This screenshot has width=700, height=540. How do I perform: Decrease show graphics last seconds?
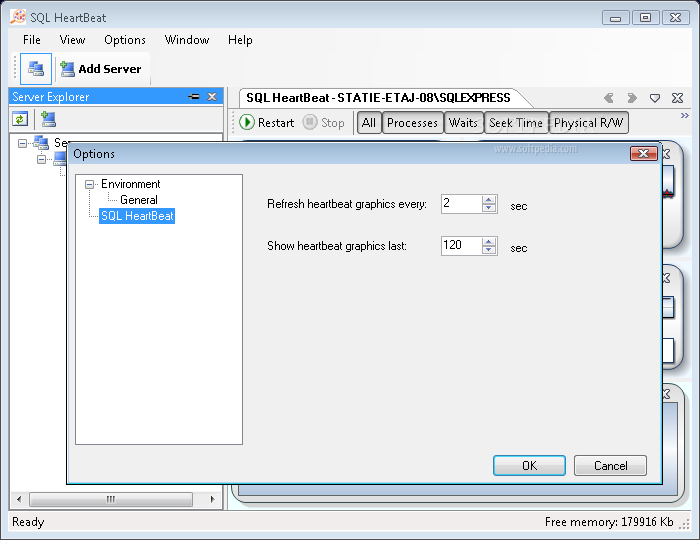point(489,250)
